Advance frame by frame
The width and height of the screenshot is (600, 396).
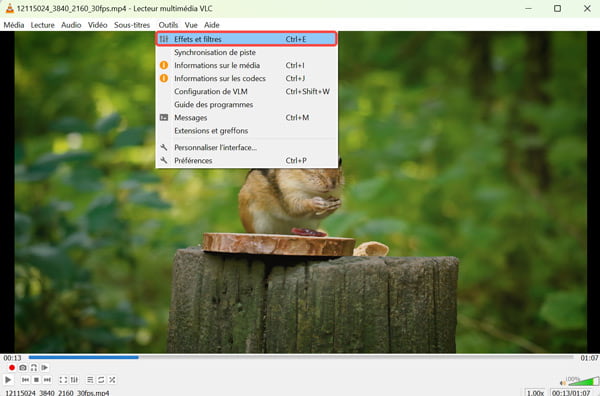point(45,367)
